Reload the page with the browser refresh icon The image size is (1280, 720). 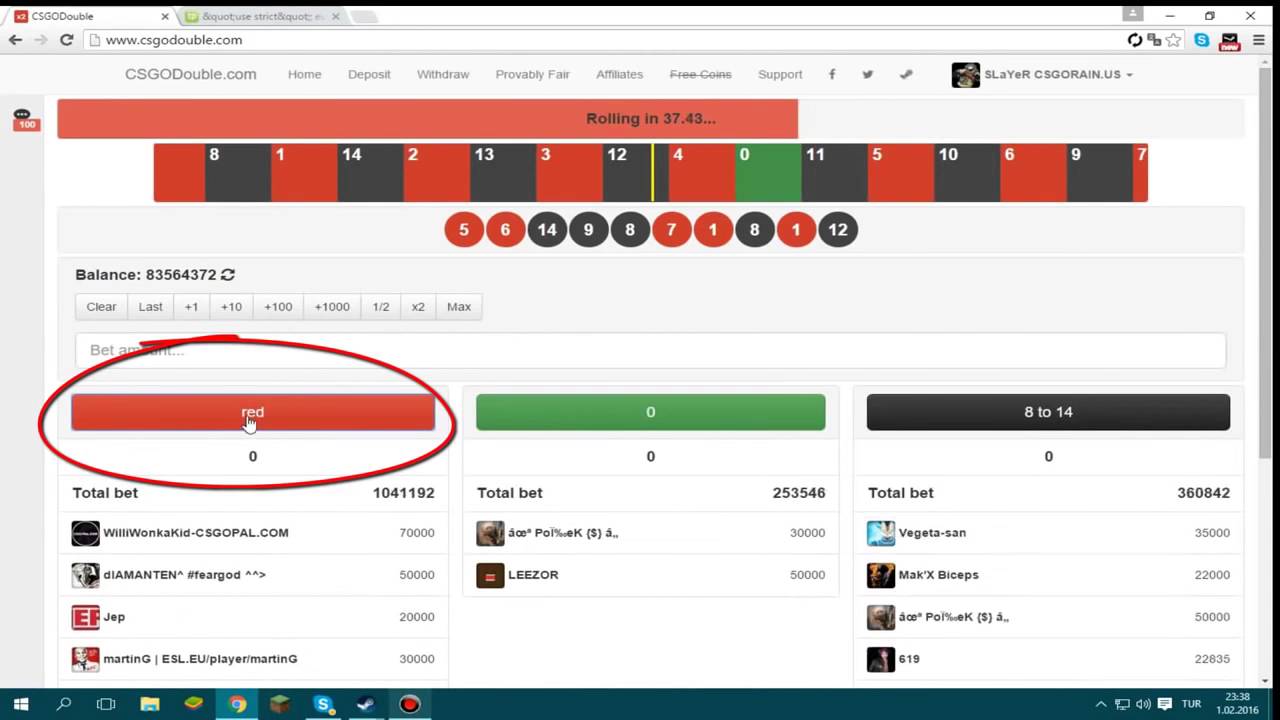67,40
